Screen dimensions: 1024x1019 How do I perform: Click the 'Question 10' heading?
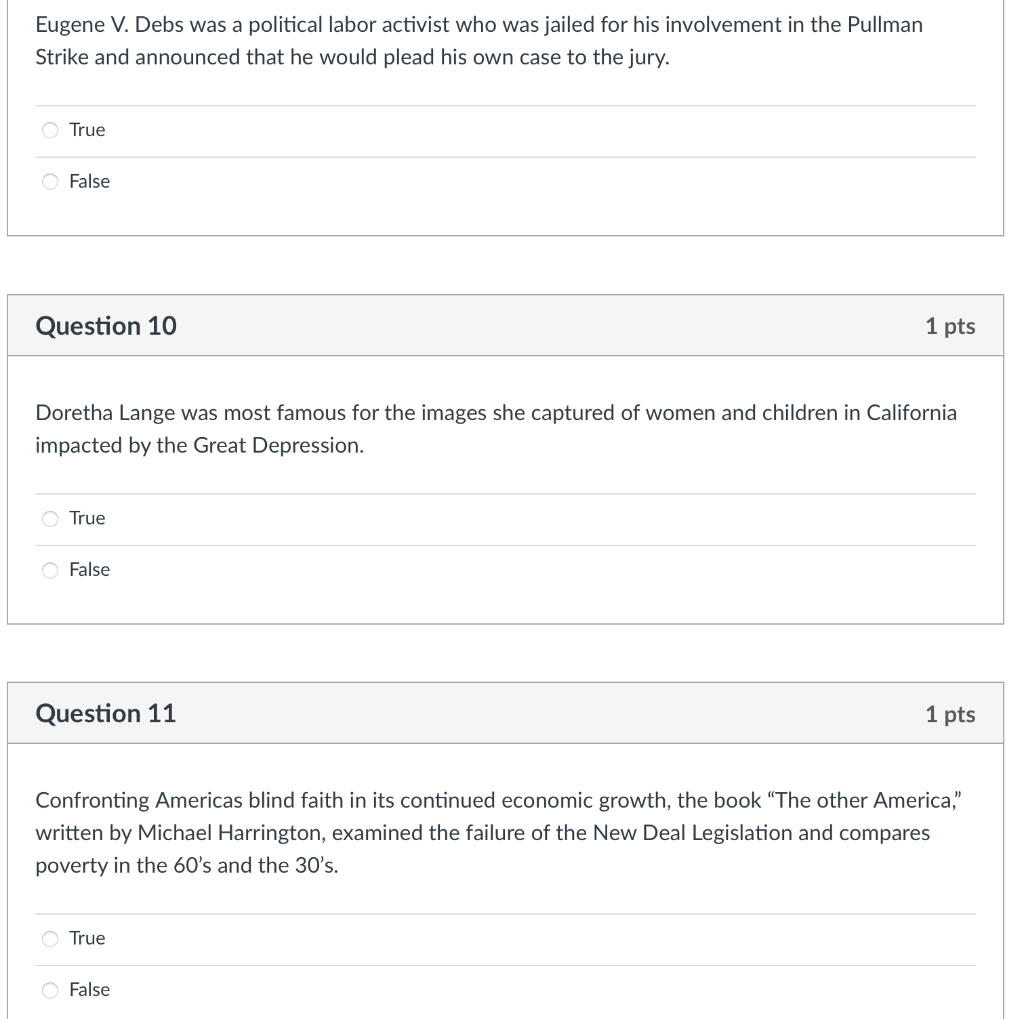tap(106, 326)
